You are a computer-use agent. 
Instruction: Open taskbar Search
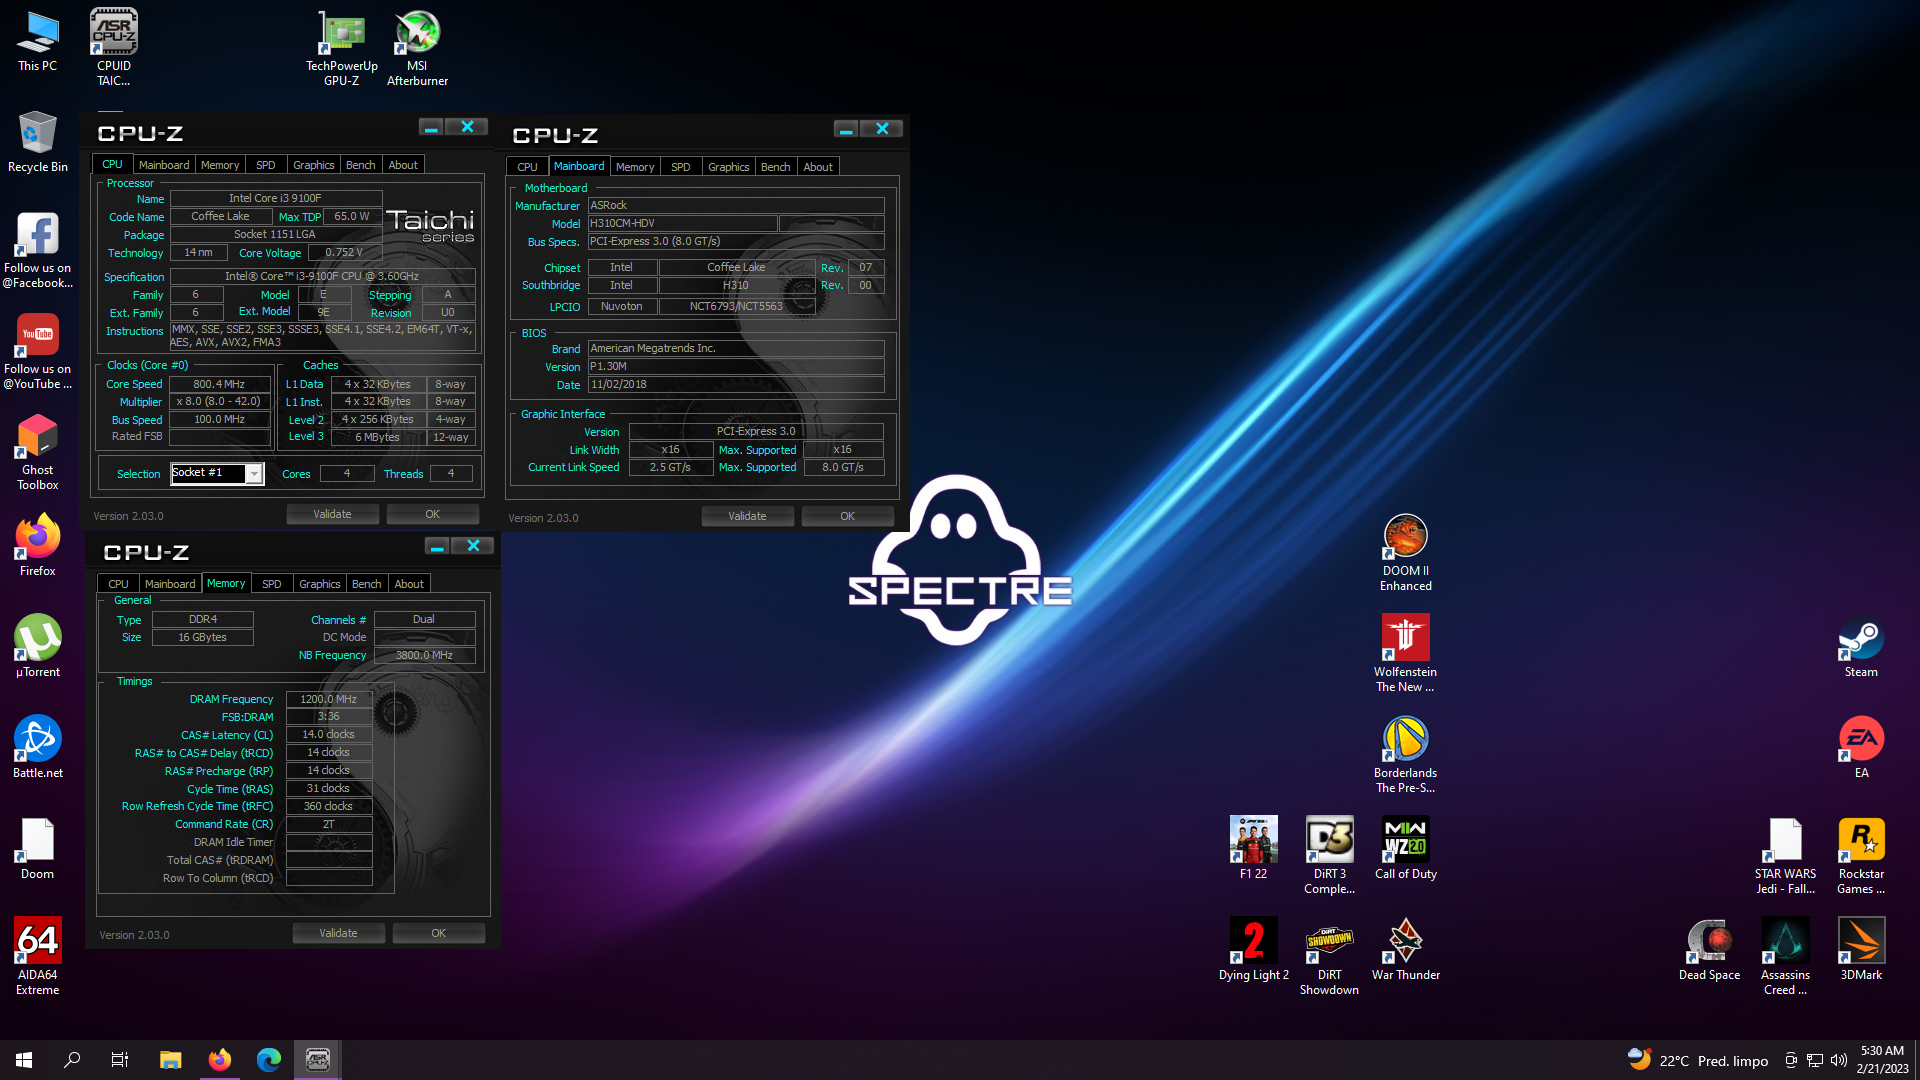[72, 1060]
